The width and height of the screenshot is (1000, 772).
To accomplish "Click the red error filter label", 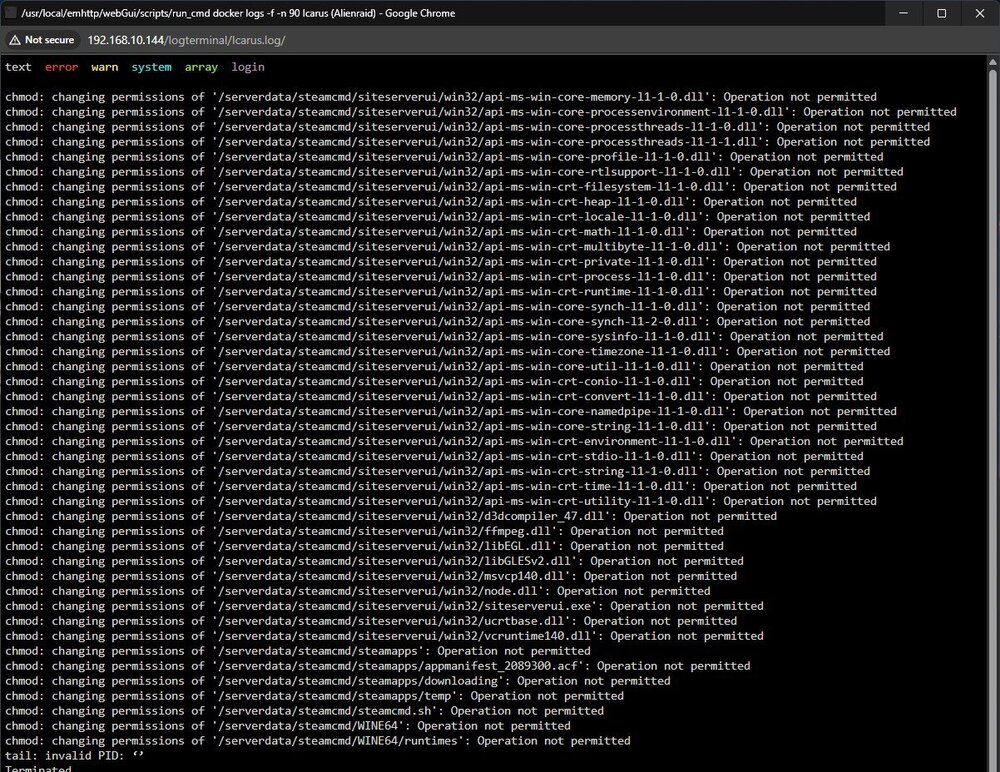I will 61,67.
